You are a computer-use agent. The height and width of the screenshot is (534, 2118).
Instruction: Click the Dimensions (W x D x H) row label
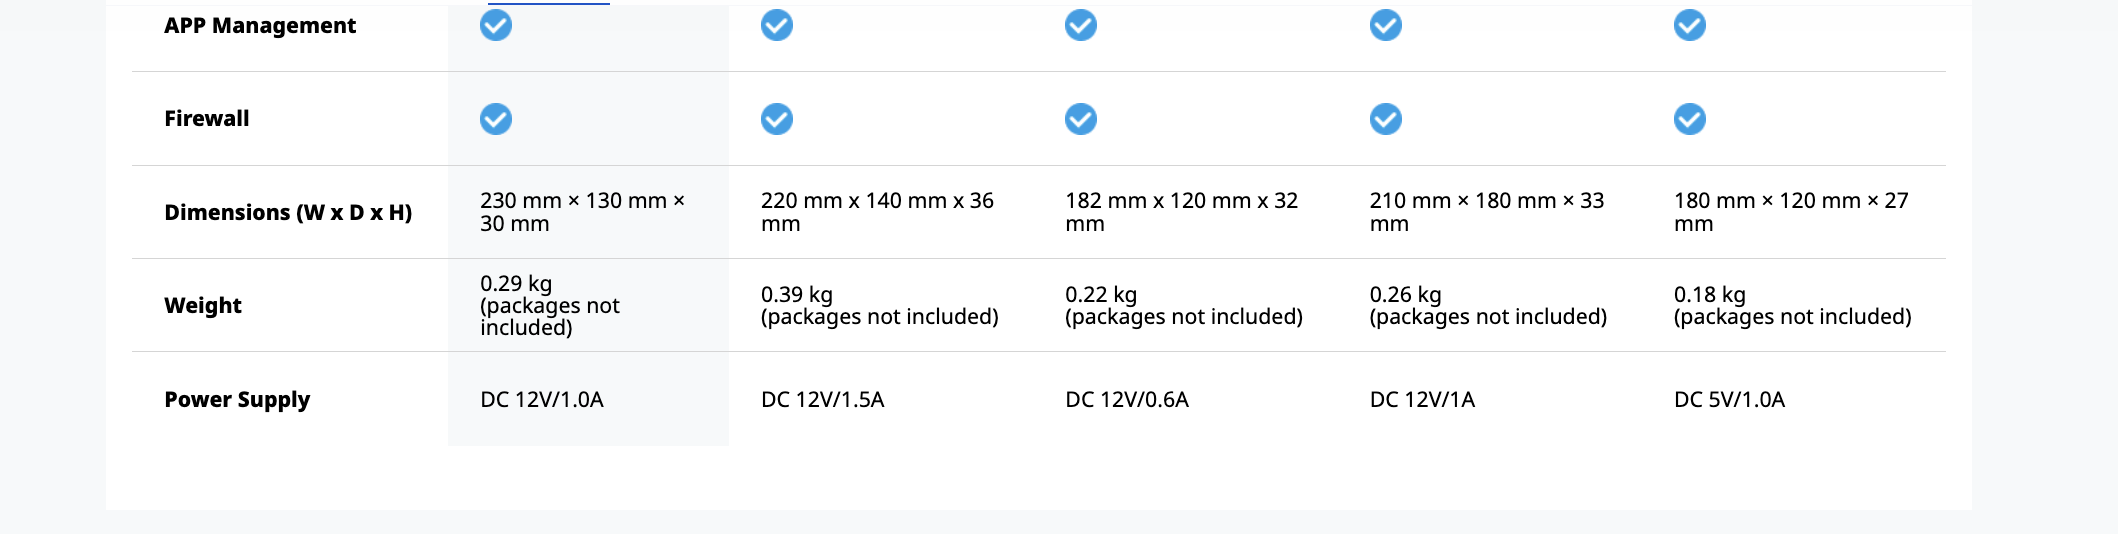(x=288, y=213)
